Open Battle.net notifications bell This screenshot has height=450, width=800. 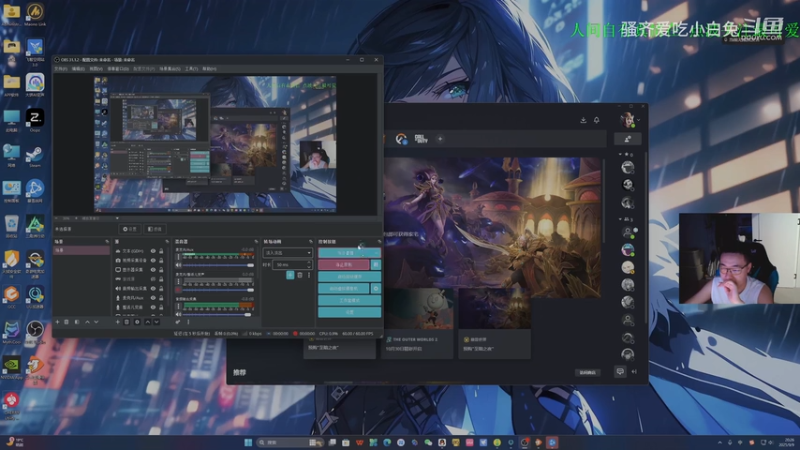[x=596, y=120]
